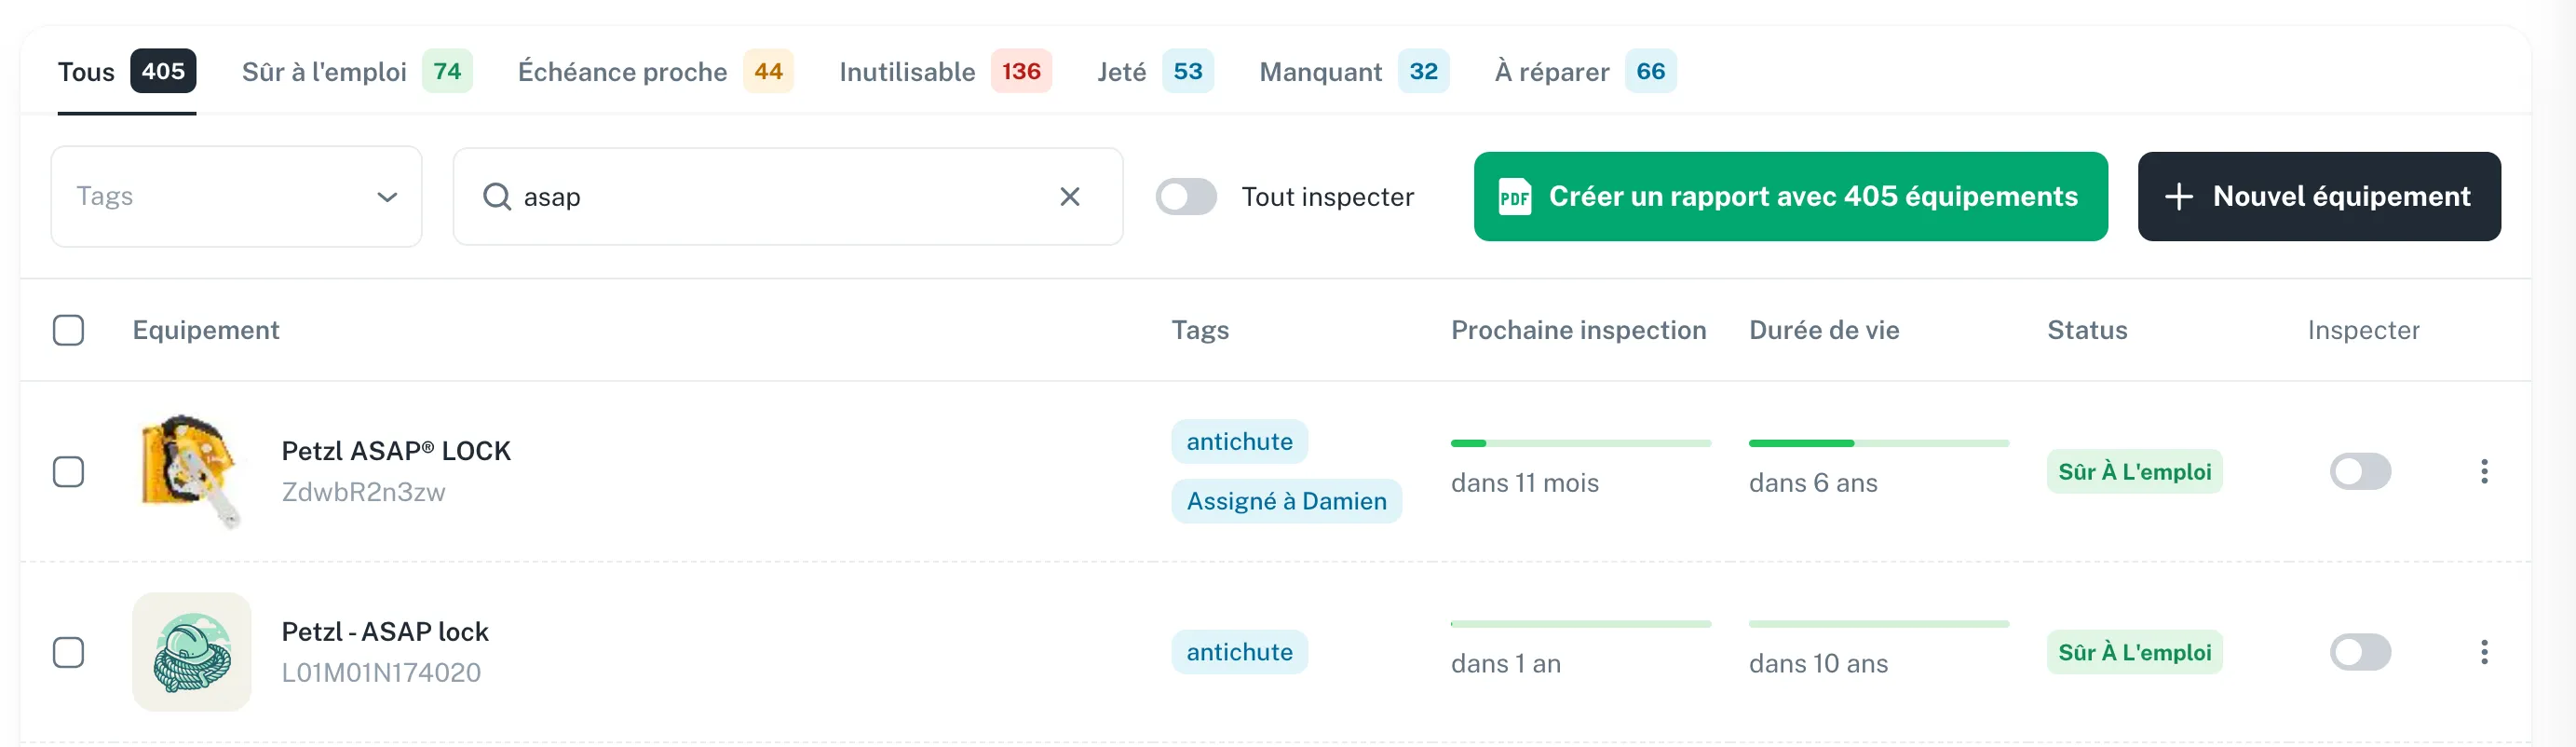Select the Petzl ASAP® LOCK row checkbox
The width and height of the screenshot is (2576, 747).
pos(68,472)
